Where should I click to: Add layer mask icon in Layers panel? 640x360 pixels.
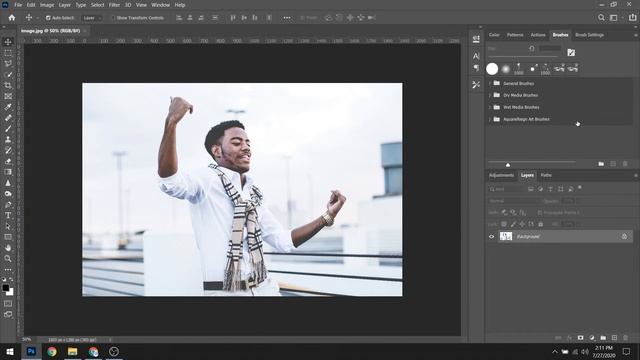[580, 338]
